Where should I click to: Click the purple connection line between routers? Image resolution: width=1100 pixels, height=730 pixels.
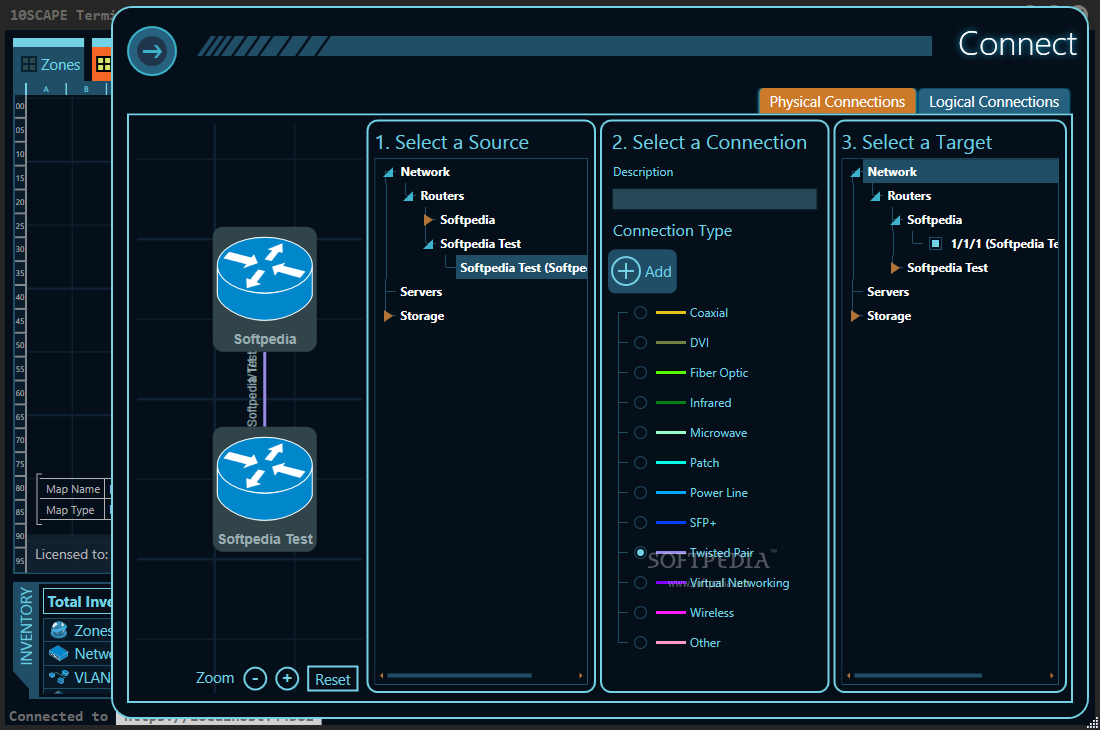click(x=264, y=389)
